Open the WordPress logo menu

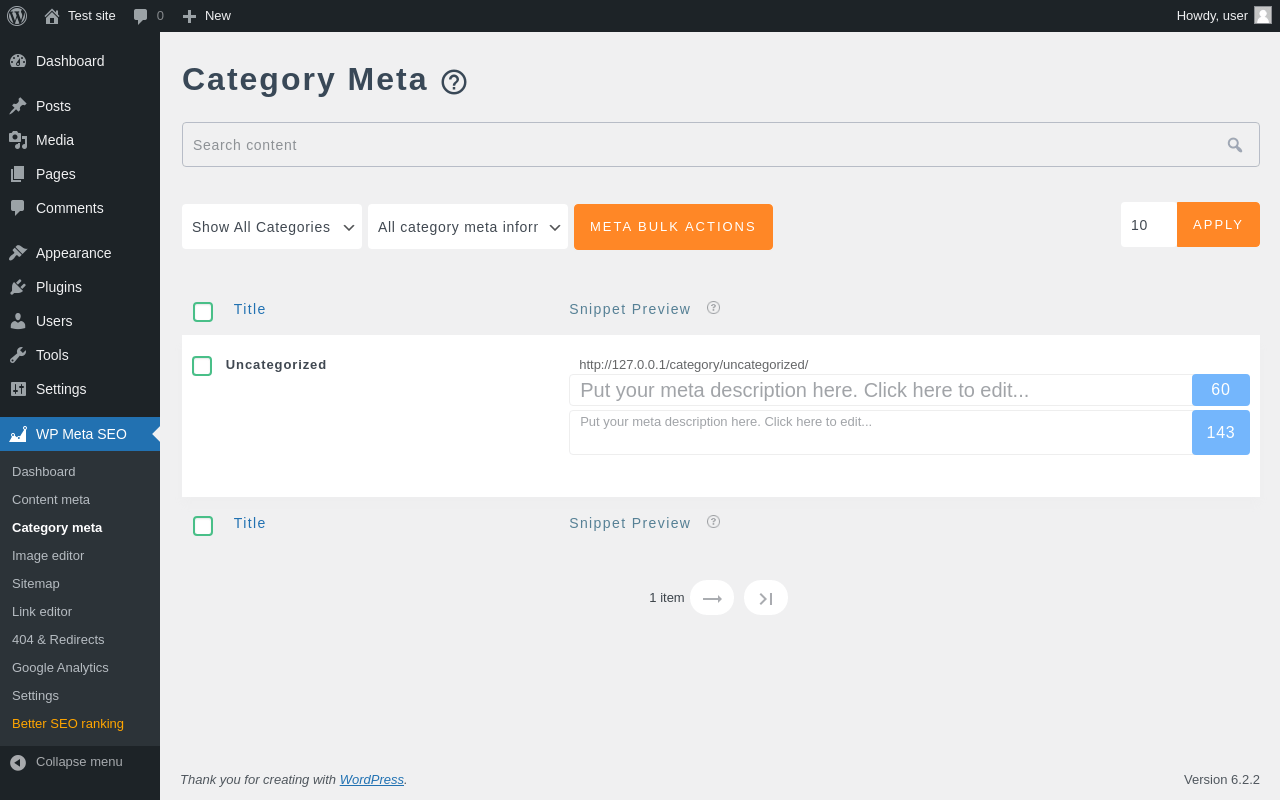17,16
